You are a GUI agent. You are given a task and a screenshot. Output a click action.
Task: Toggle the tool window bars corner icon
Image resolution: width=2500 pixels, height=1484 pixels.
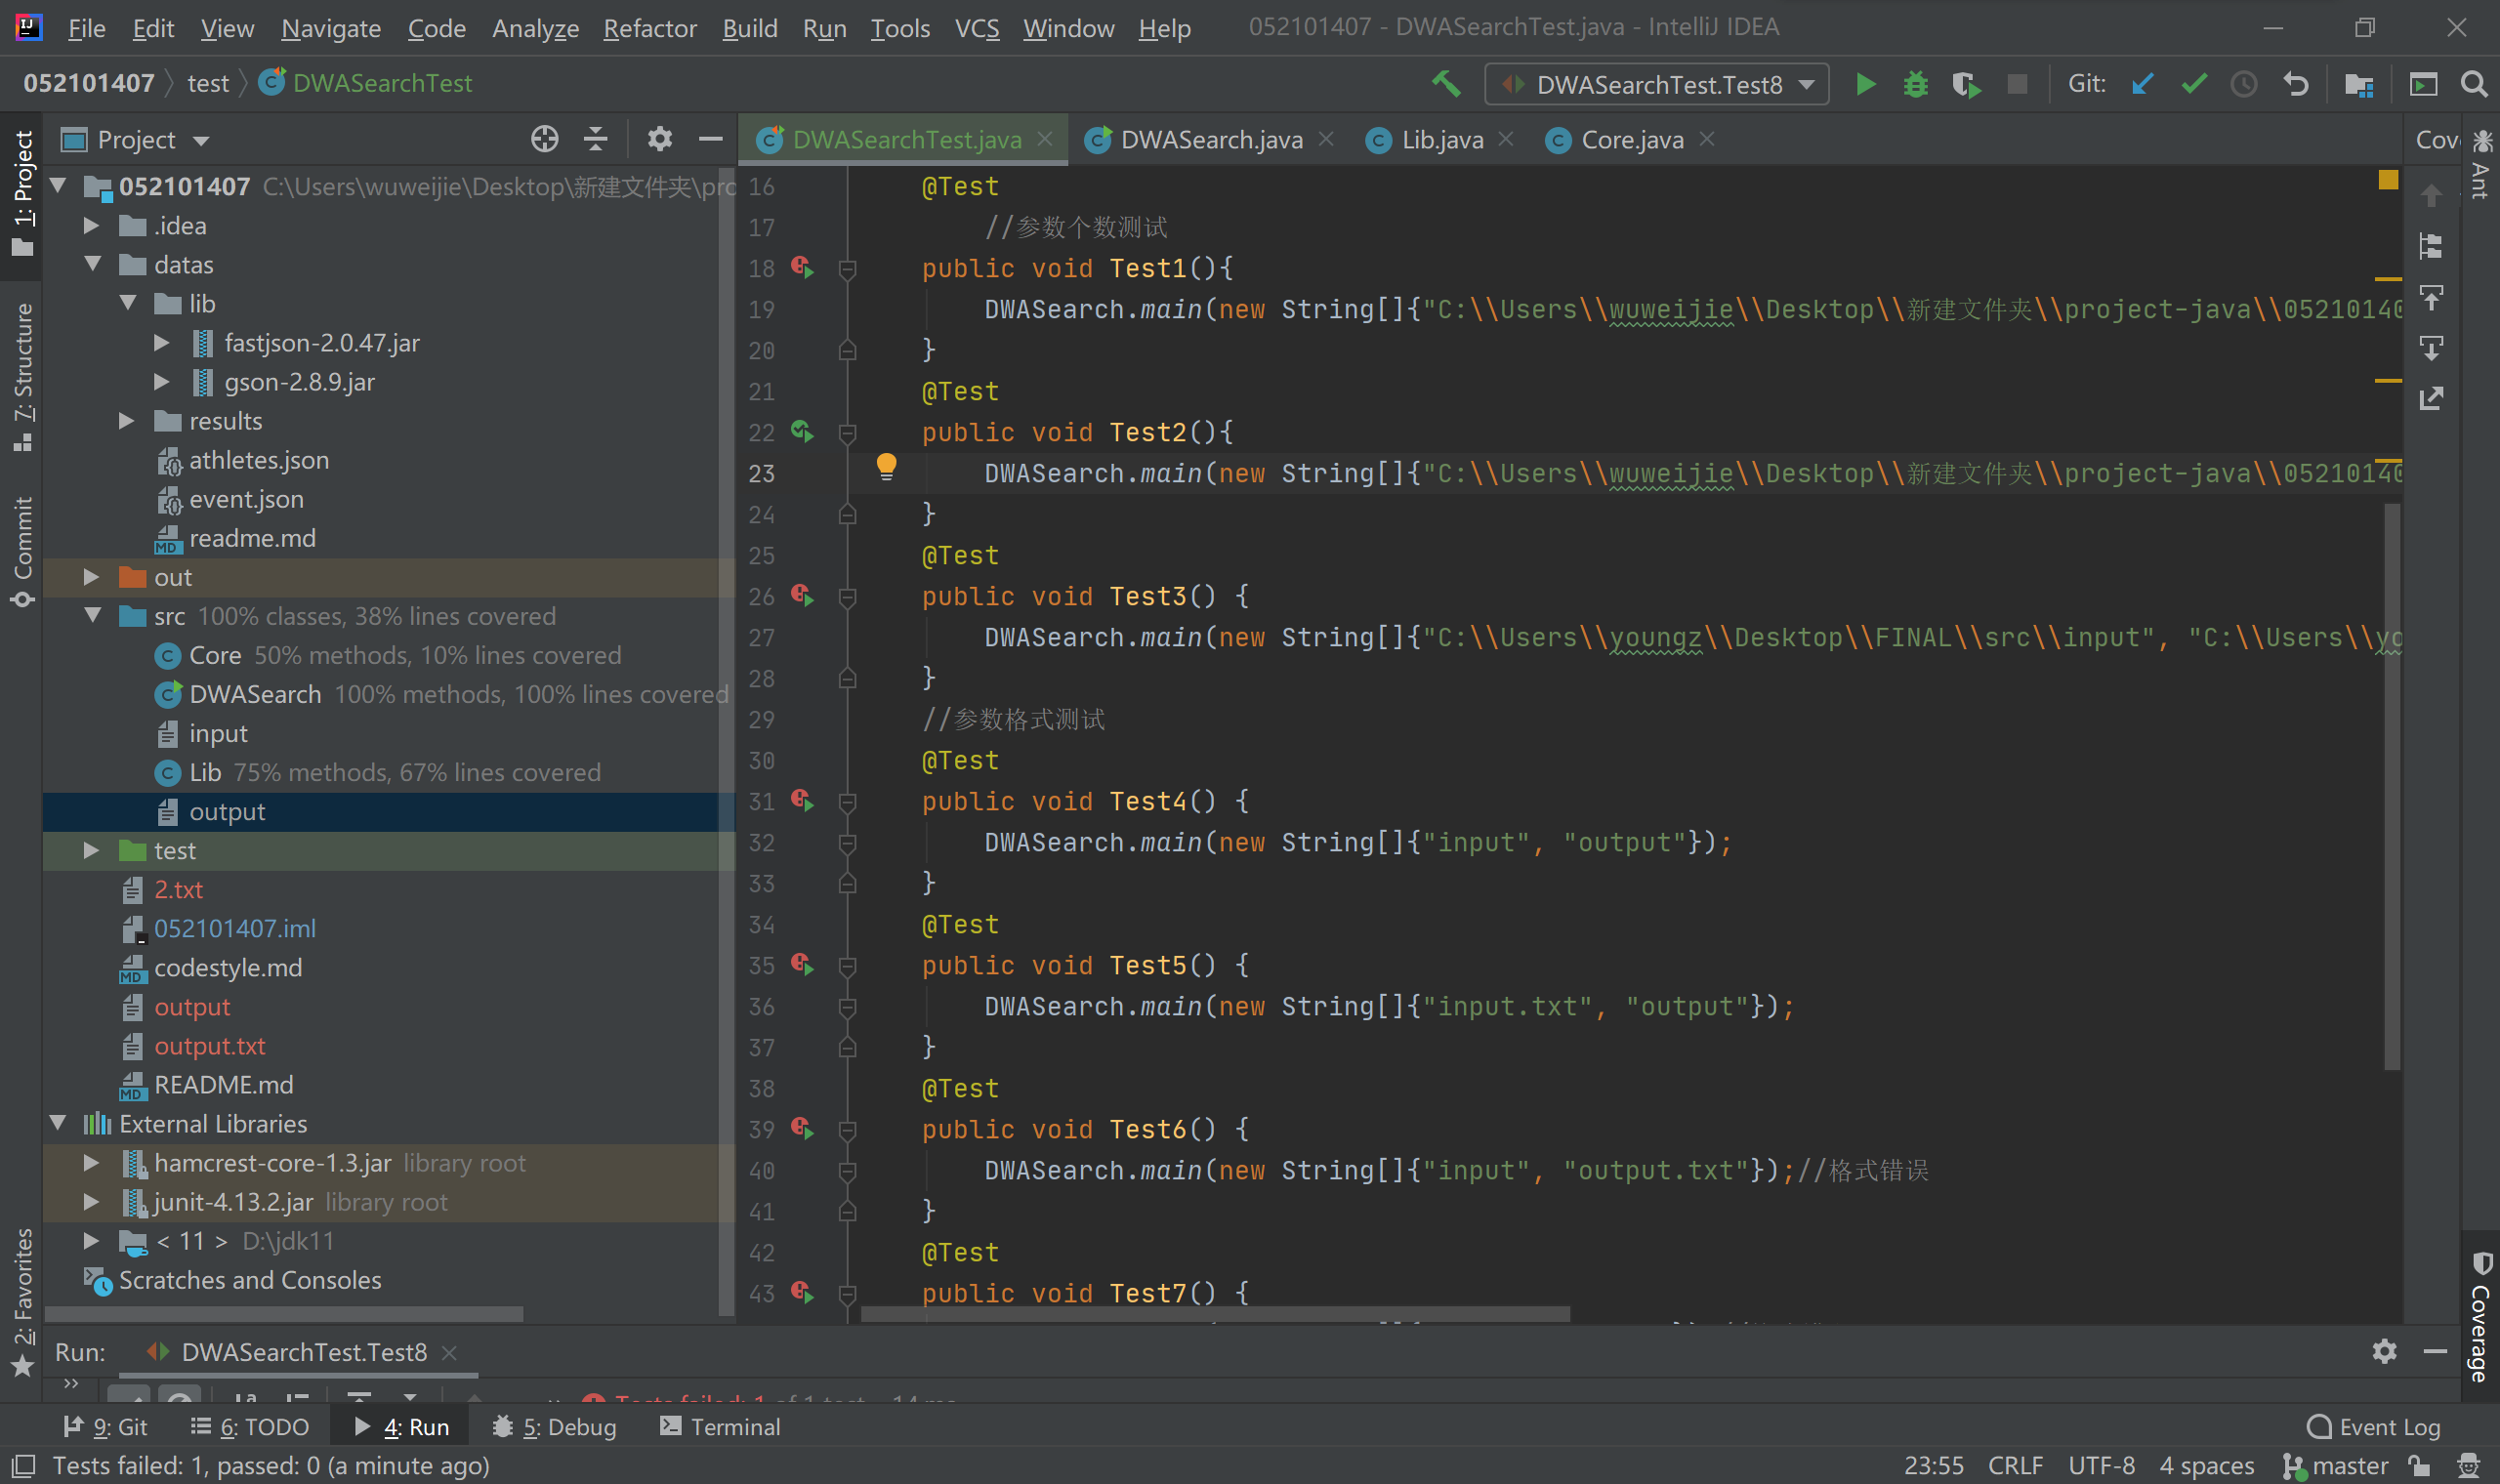pyautogui.click(x=23, y=1466)
